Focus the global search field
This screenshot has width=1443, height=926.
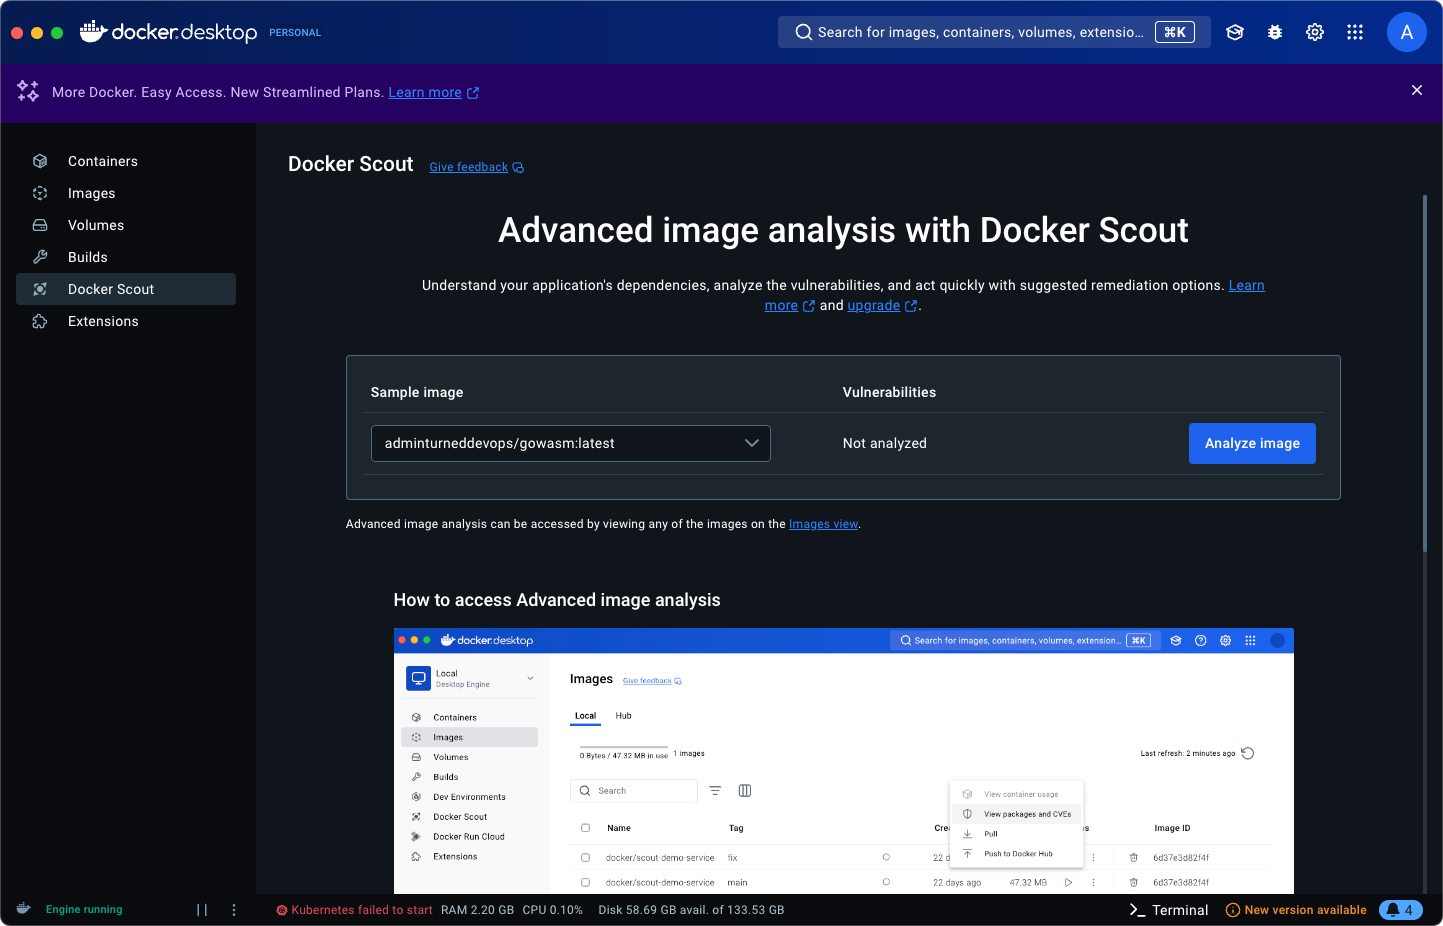click(x=994, y=32)
